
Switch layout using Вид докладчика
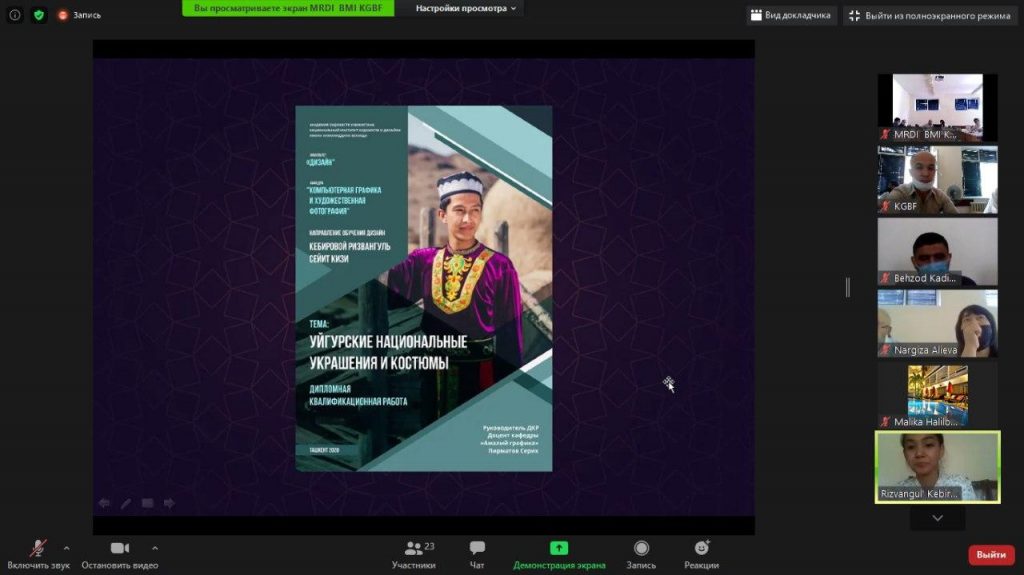coord(790,15)
